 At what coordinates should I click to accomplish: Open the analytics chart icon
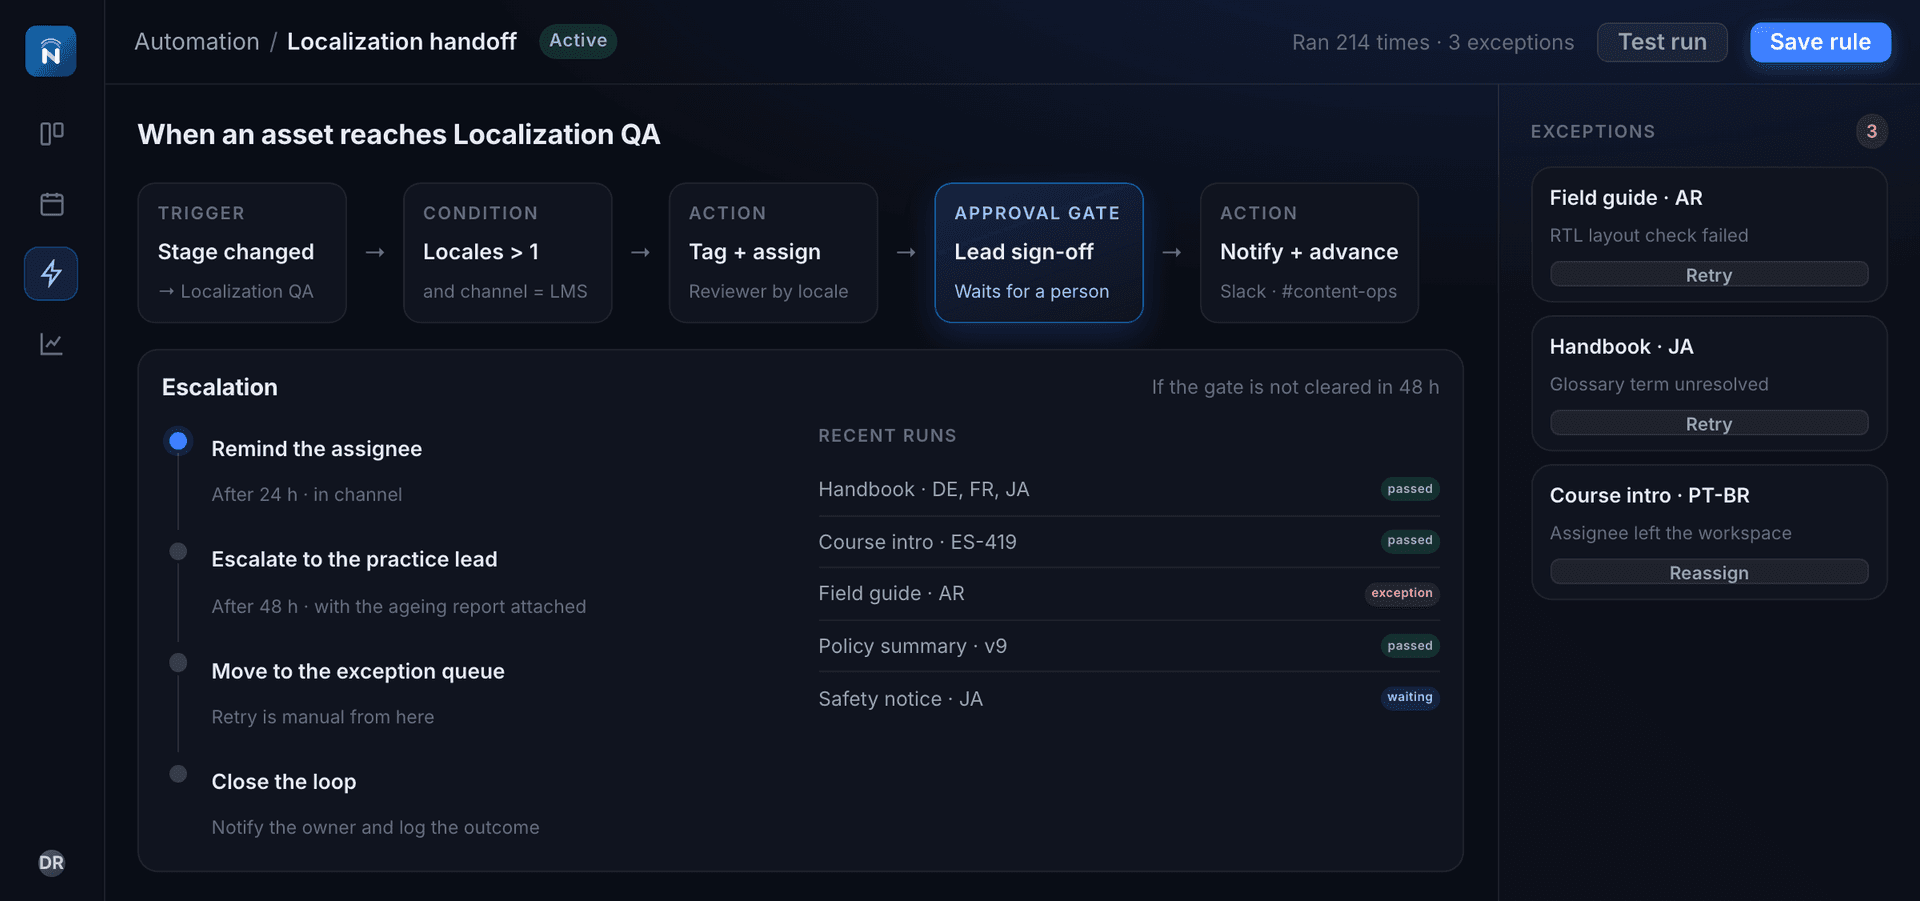pos(51,344)
